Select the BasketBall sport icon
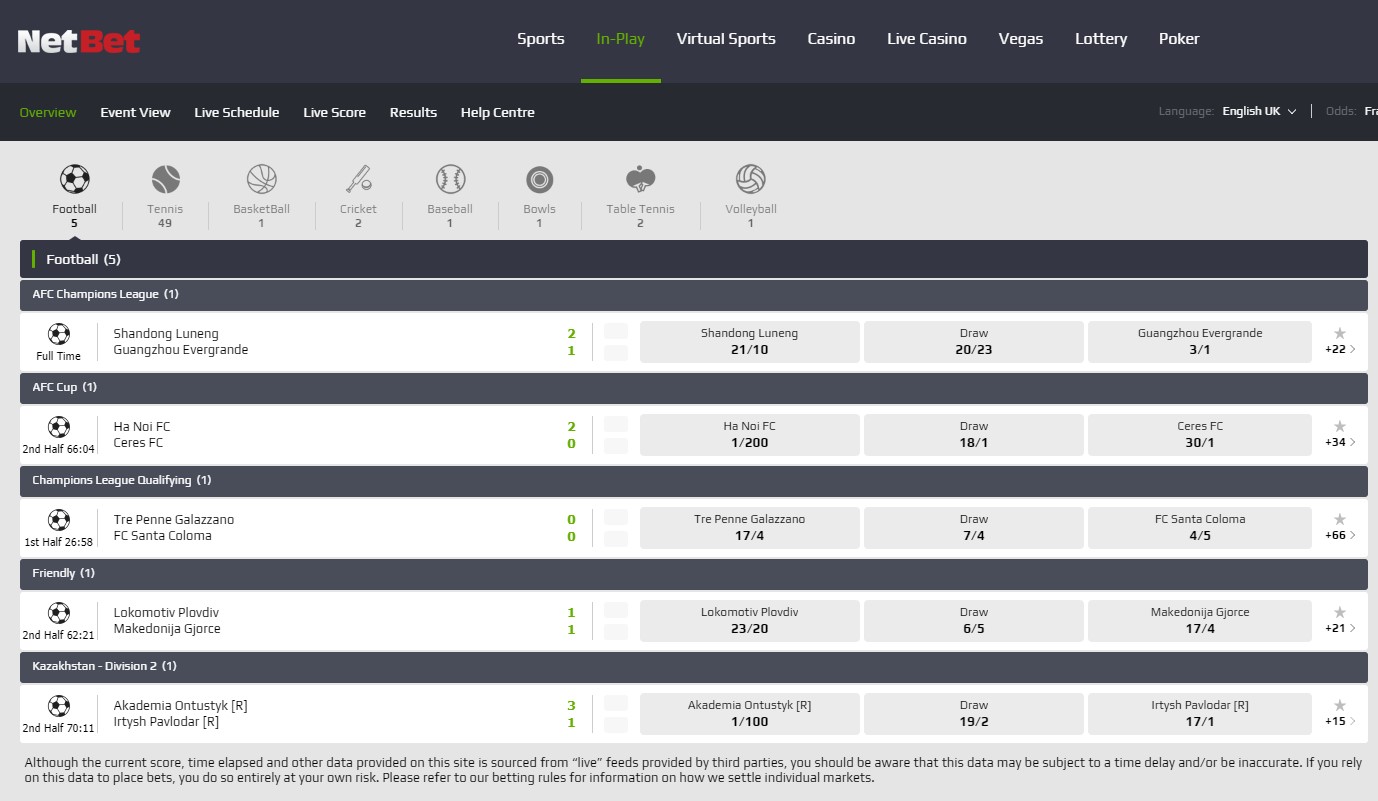This screenshot has width=1378, height=801. [x=262, y=180]
